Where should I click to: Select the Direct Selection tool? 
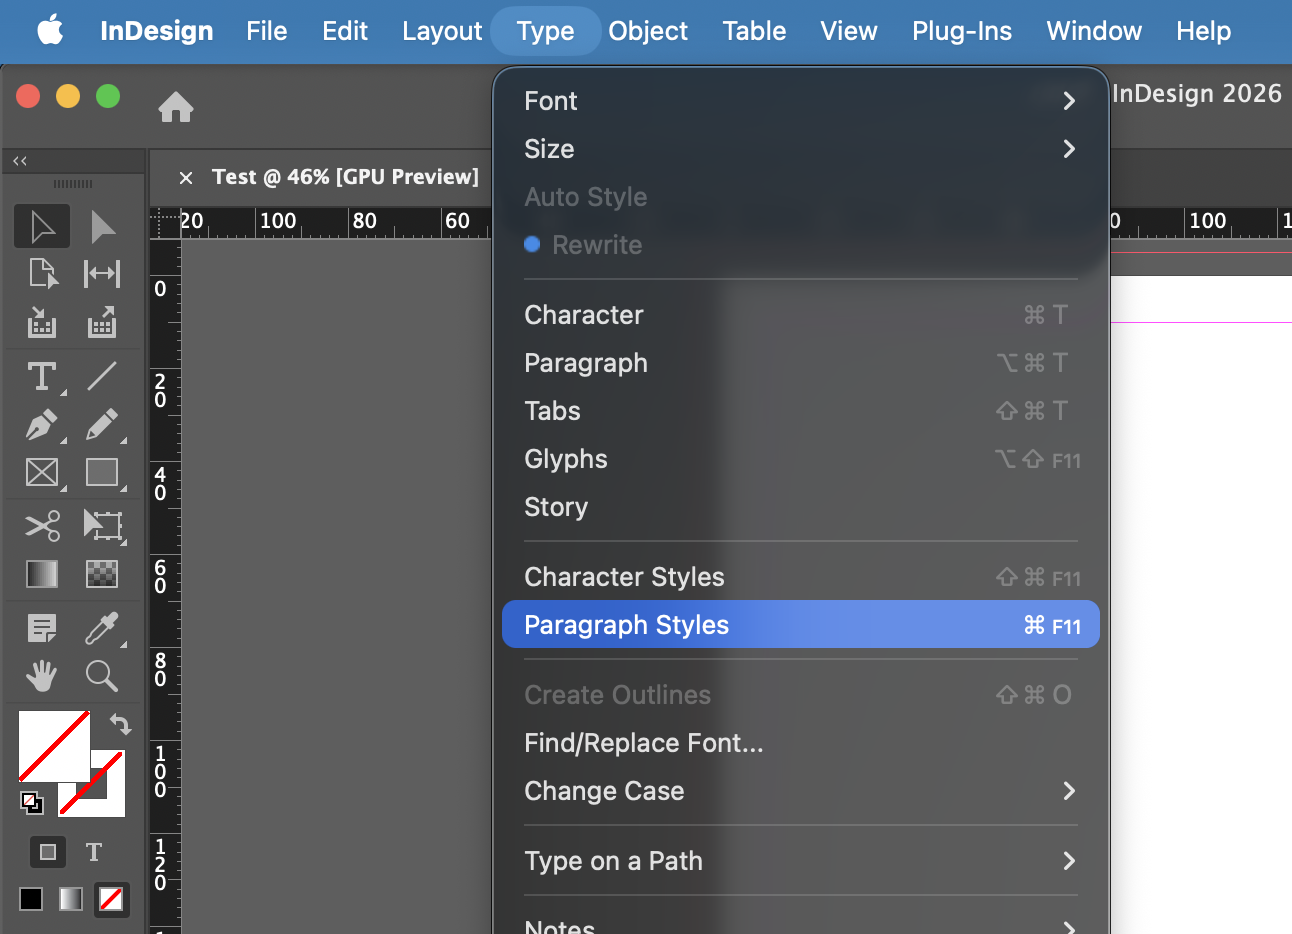tap(102, 226)
